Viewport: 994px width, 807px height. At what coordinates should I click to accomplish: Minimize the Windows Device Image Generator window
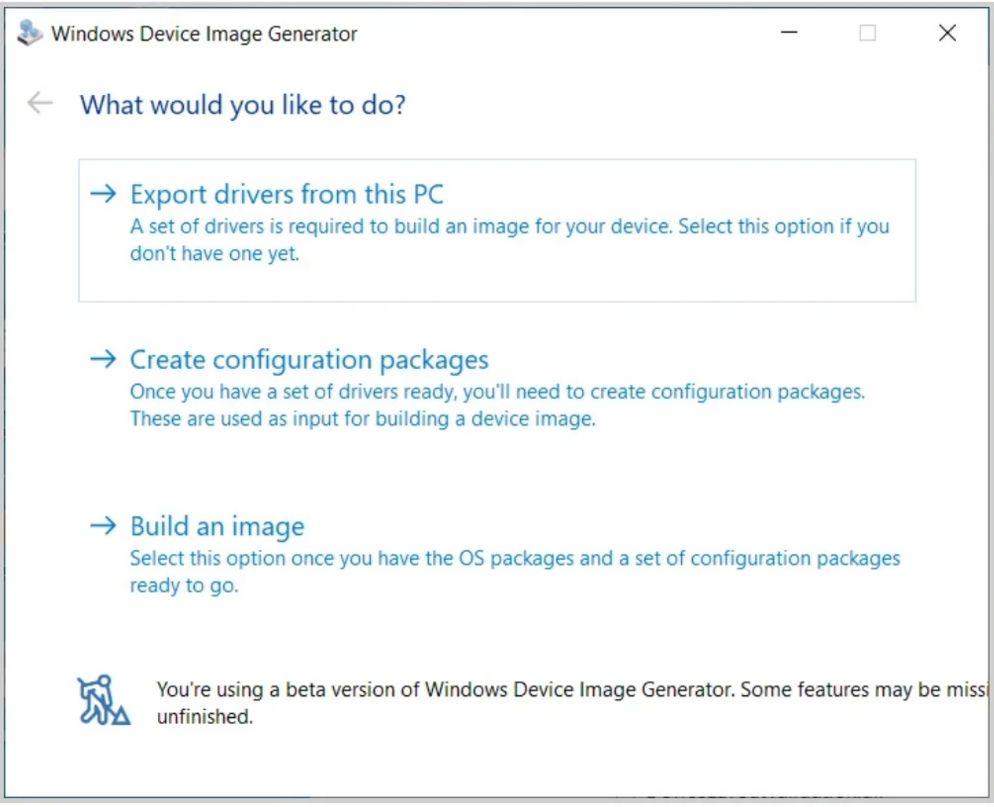(x=789, y=32)
